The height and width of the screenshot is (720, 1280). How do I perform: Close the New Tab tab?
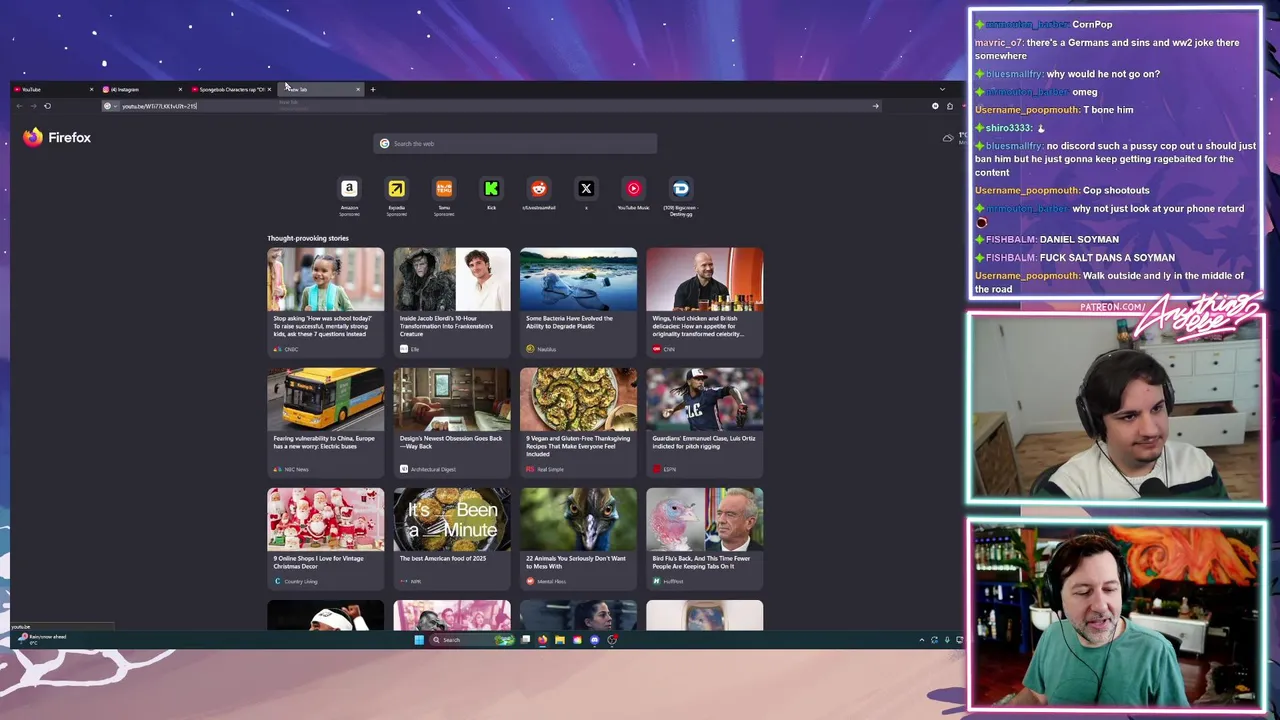click(x=358, y=89)
